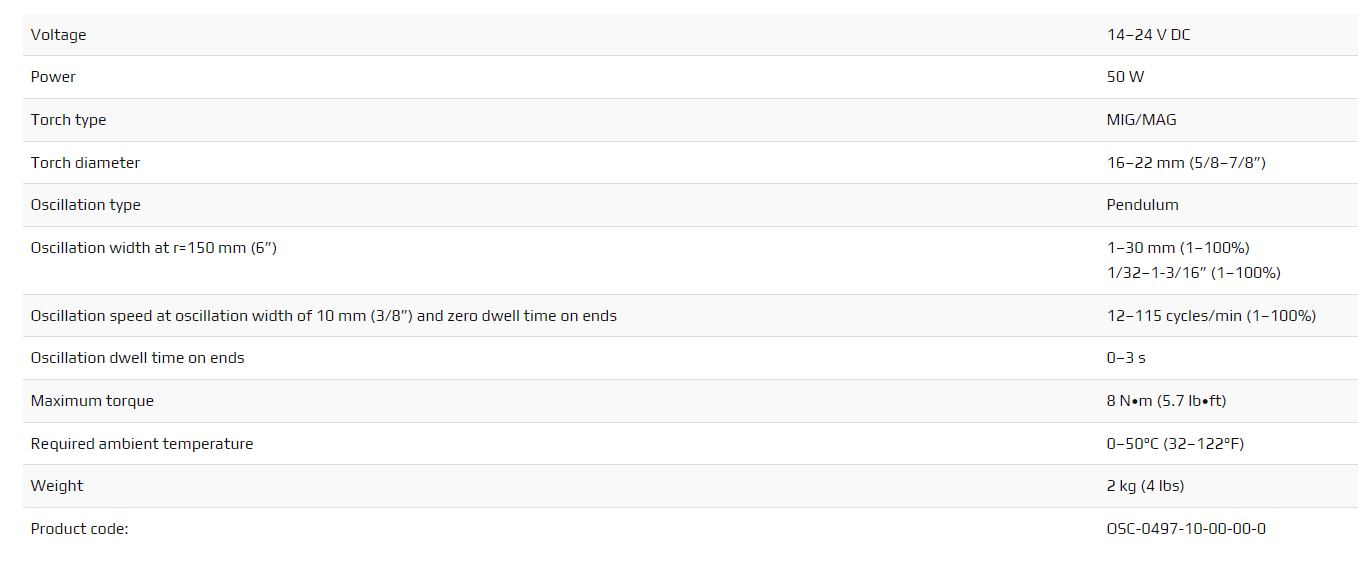Click the 2 kg (4 lbs) weight value

(x=1145, y=486)
